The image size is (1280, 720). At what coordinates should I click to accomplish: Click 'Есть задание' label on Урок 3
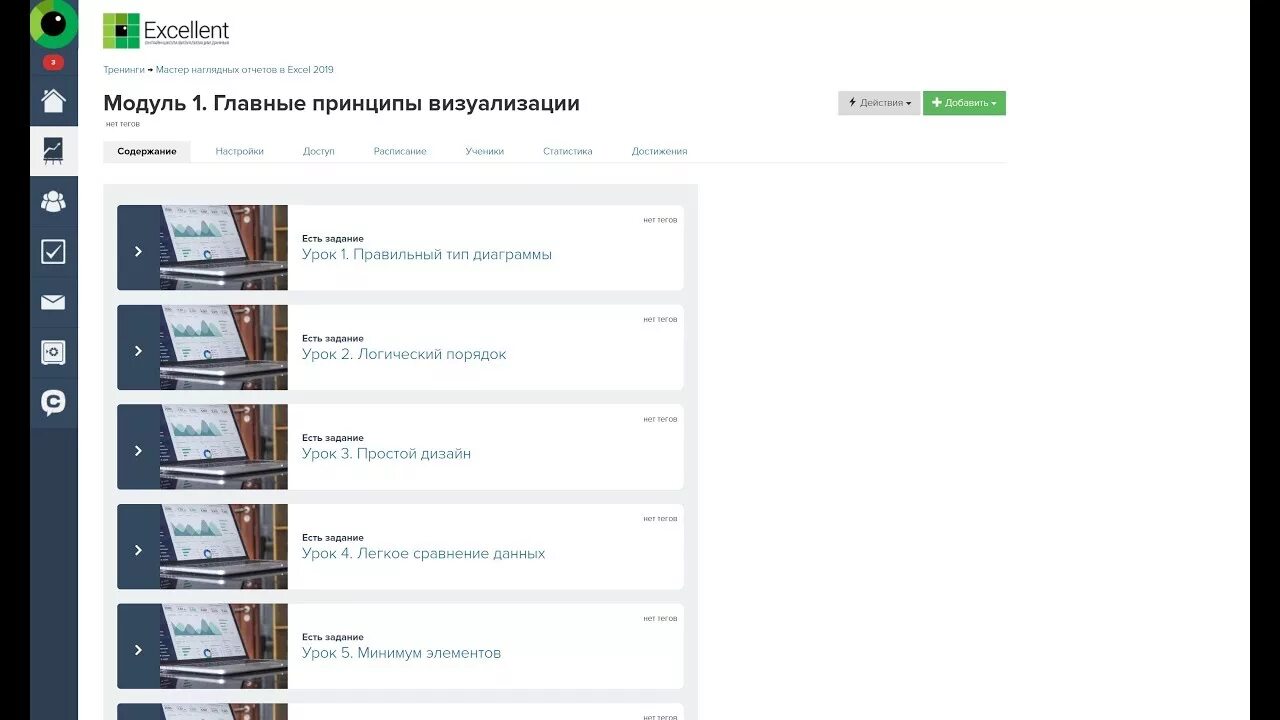(333, 438)
